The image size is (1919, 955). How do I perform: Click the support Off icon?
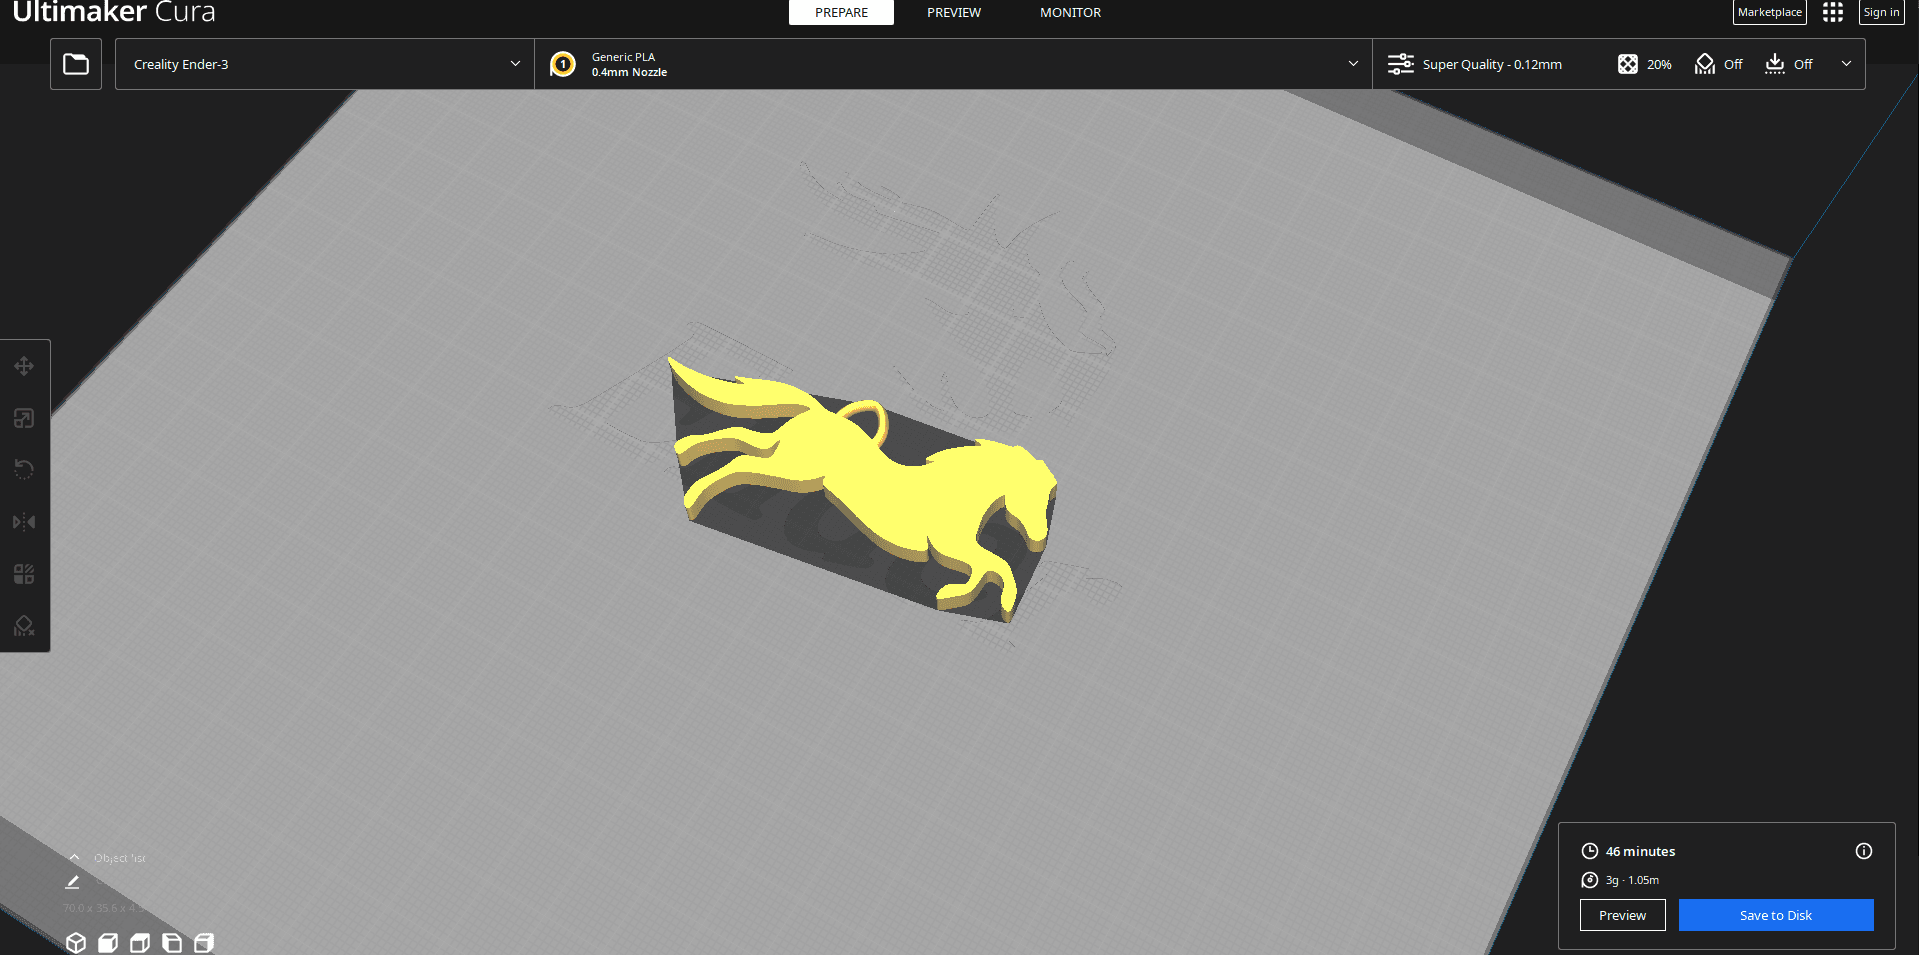tap(1705, 64)
